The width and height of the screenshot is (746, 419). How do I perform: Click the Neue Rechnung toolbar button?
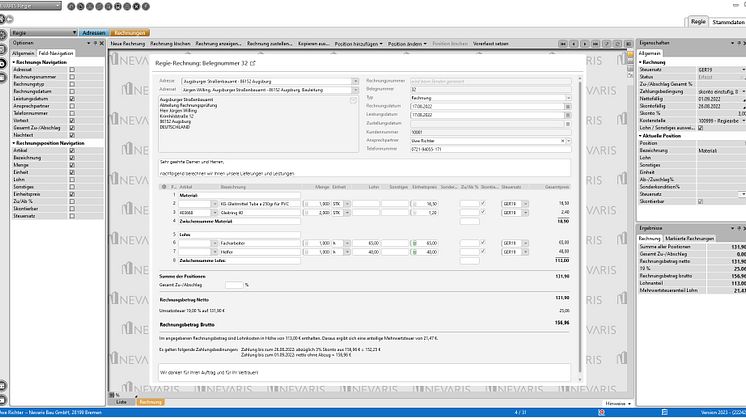127,44
